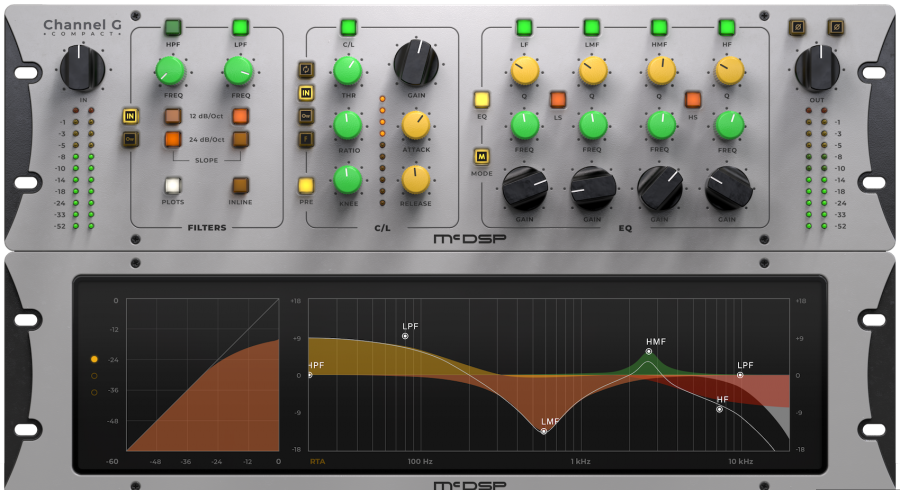Viewport: 900px width, 490px height.
Task: Click the LF band GAIN knob
Action: tap(525, 188)
